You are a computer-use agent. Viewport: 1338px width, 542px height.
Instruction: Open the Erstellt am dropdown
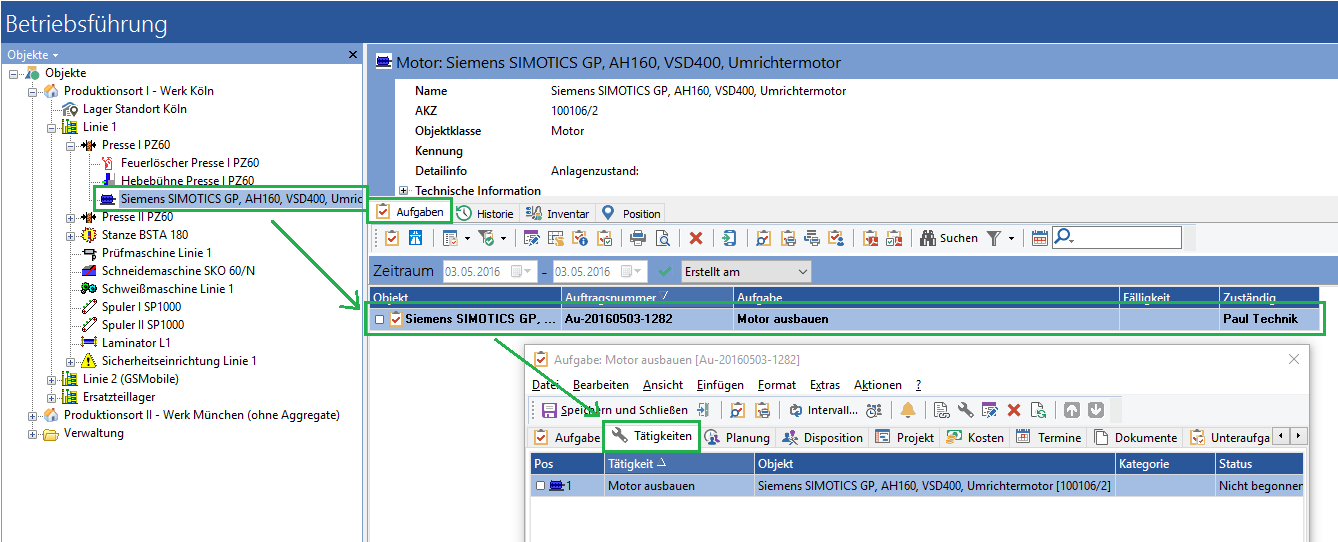point(746,271)
